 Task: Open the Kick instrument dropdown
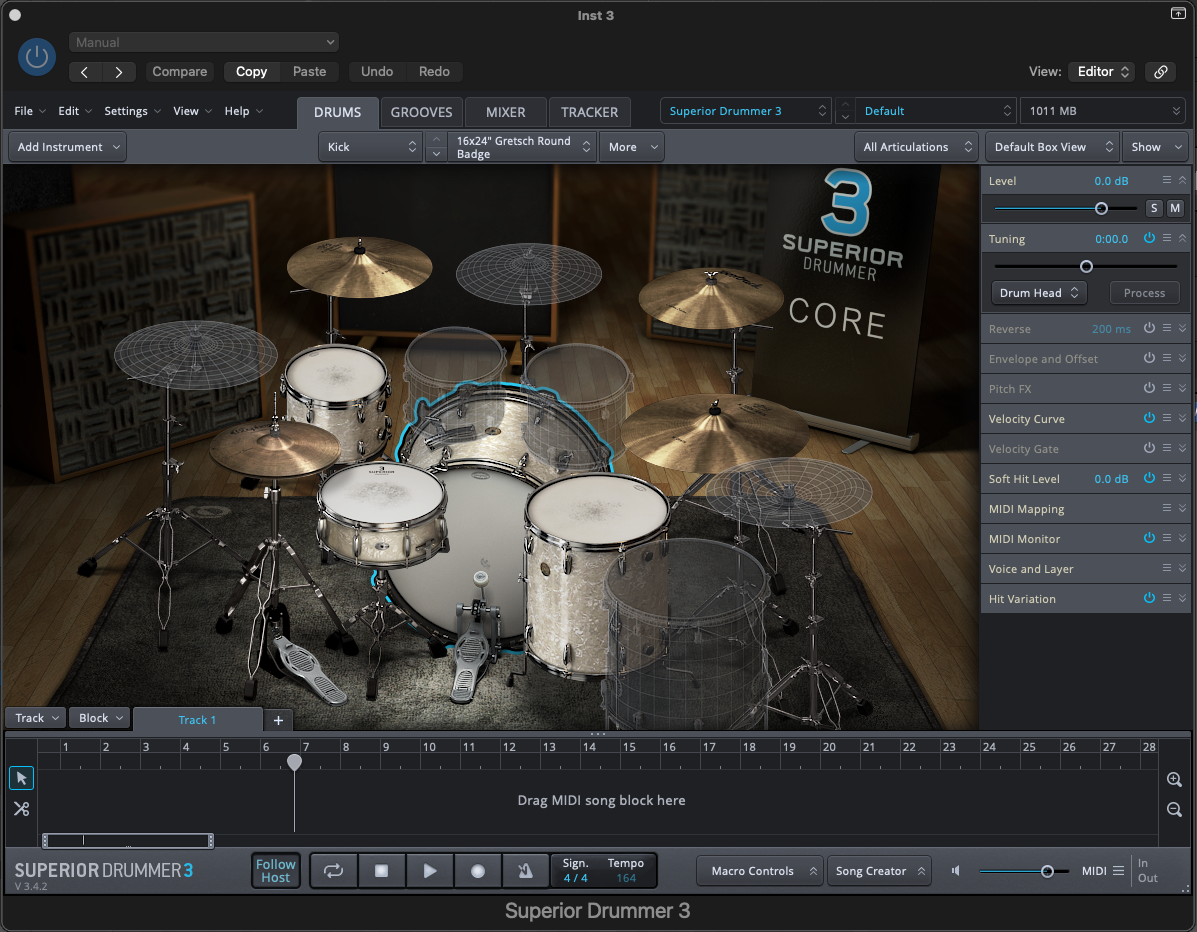pos(369,146)
